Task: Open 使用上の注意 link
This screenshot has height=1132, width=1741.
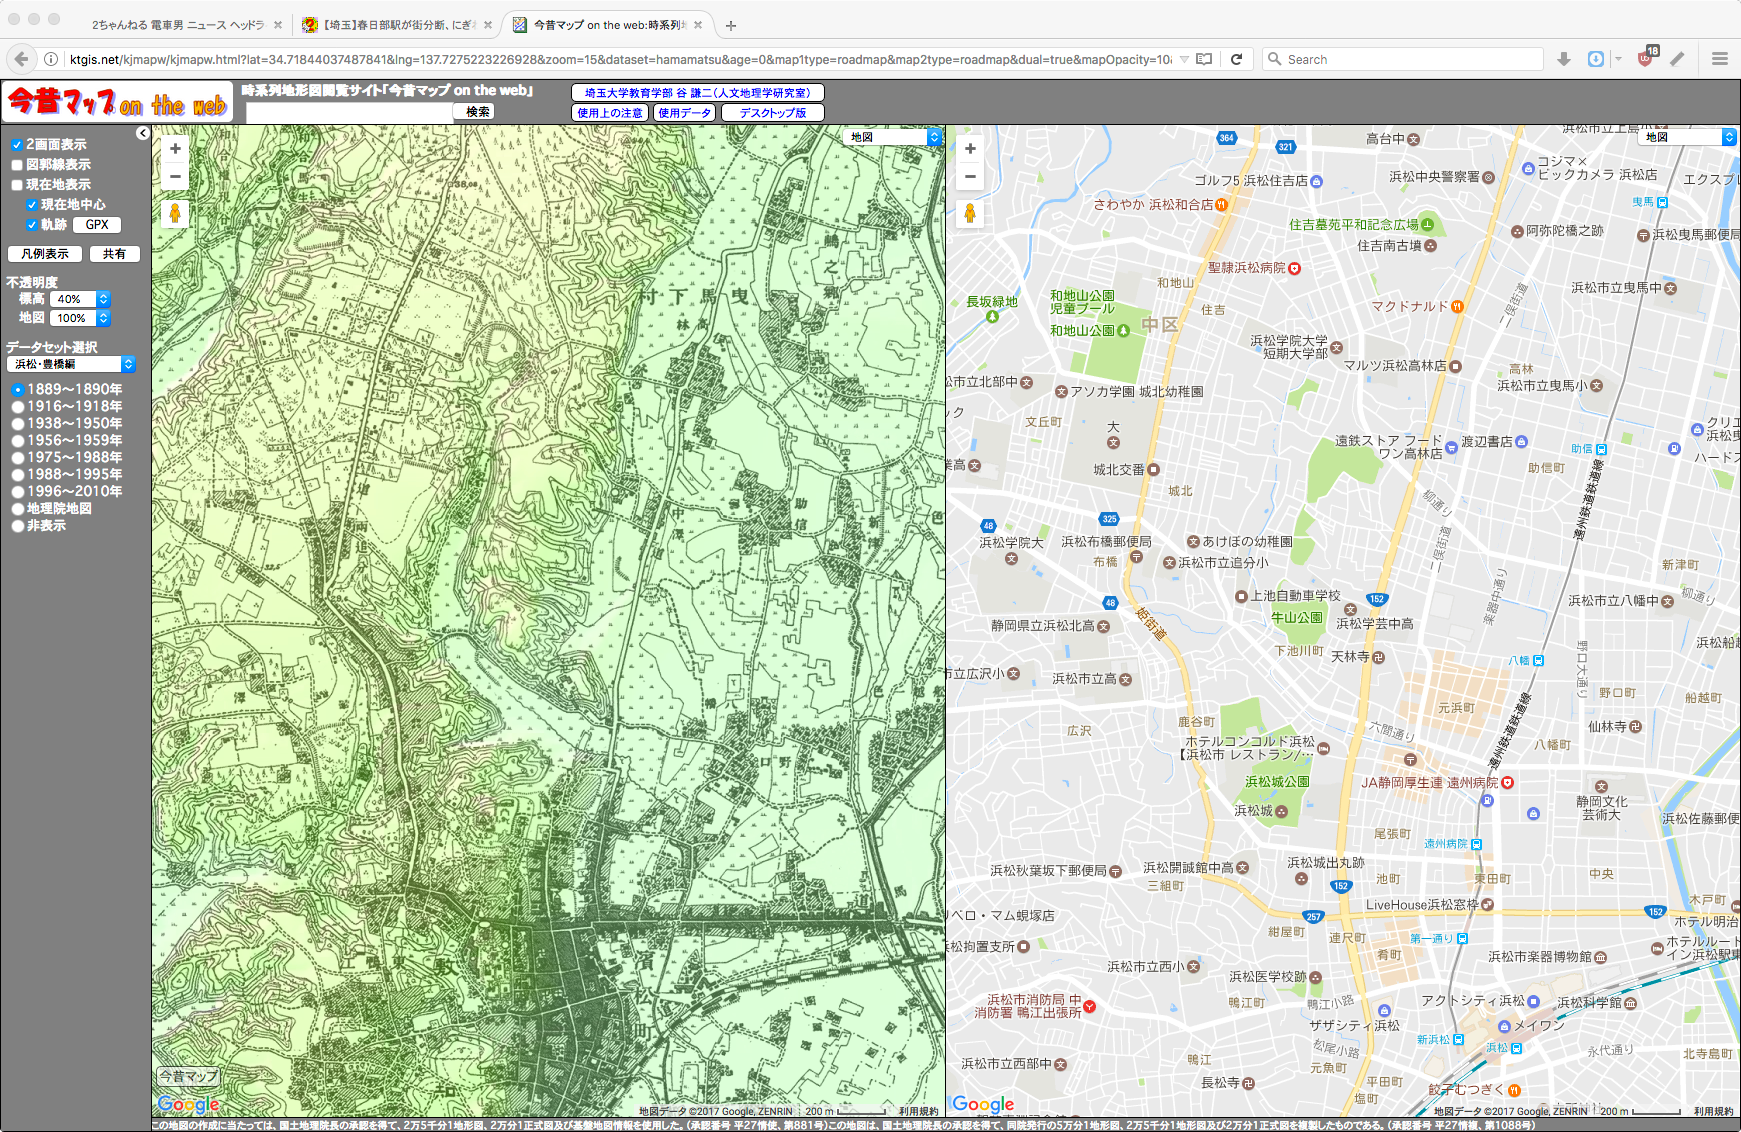Action: 610,113
